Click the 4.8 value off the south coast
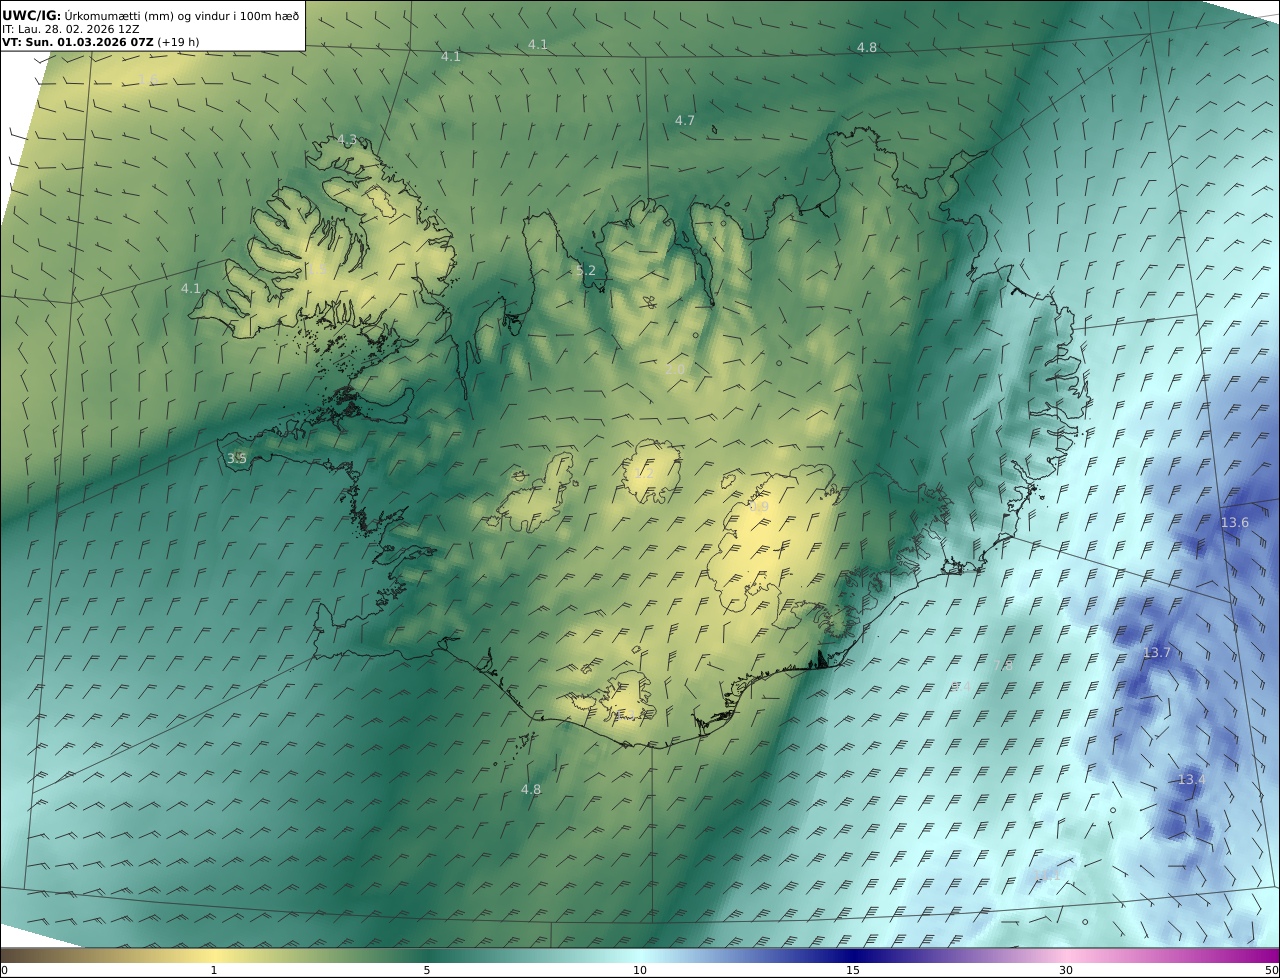 530,790
